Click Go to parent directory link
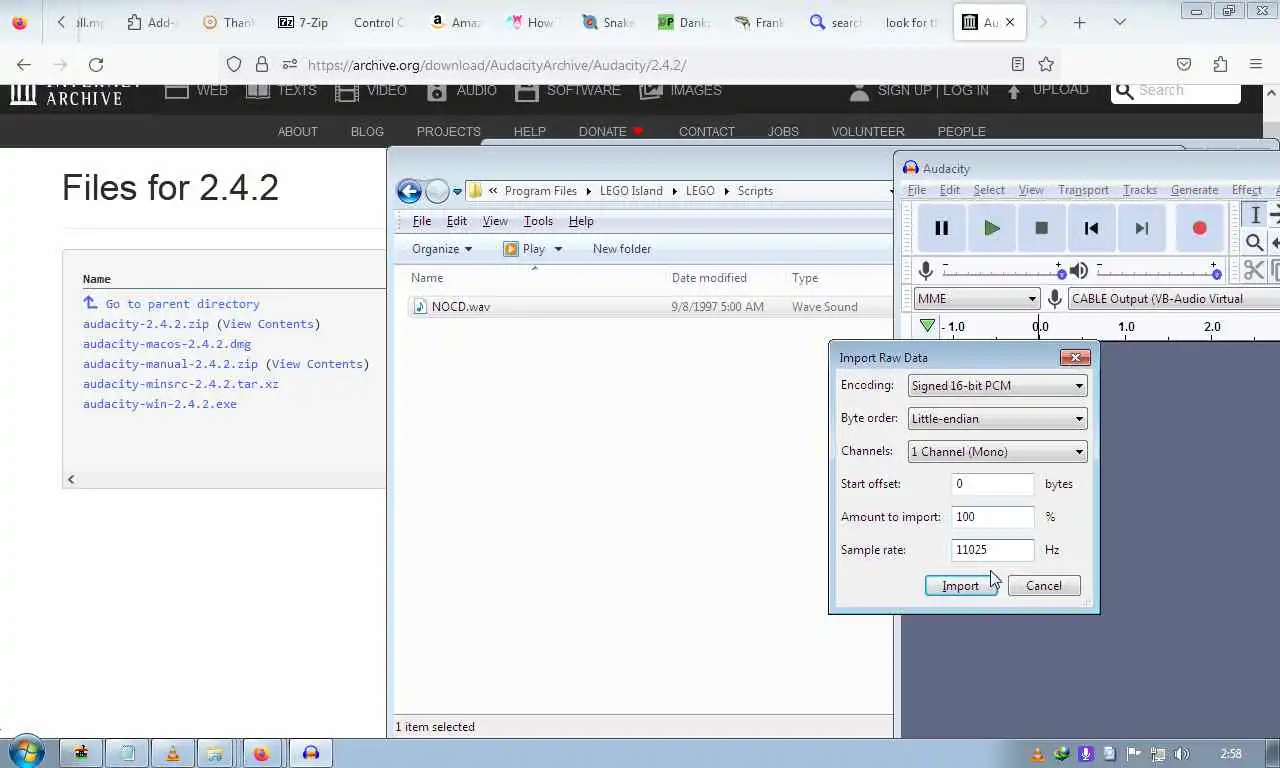1280x768 pixels. 182,304
